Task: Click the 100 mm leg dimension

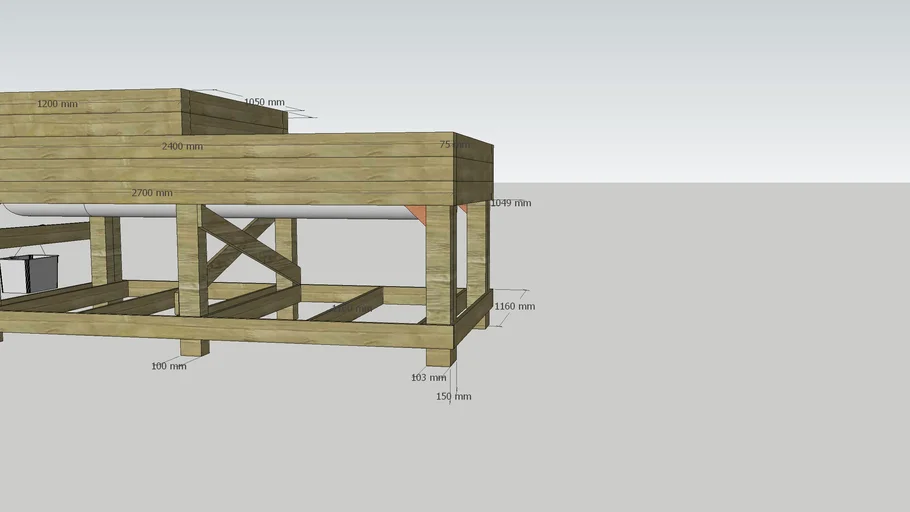Action: (169, 366)
